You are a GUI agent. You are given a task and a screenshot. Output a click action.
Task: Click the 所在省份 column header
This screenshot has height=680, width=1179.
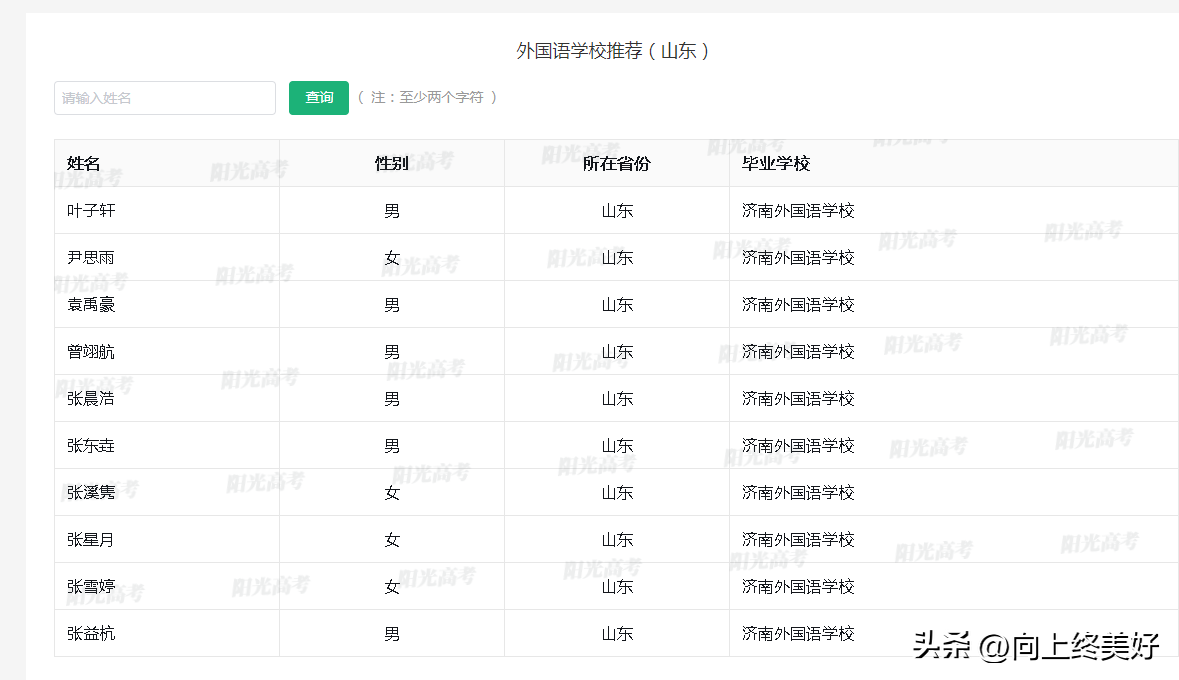point(616,163)
